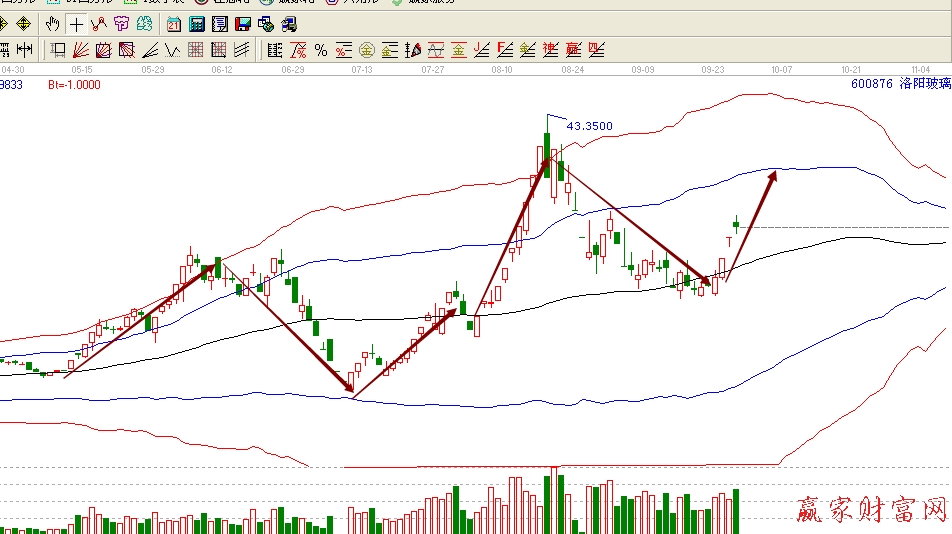
Task: Click the Bt=-1.0000 indicator label
Action: [x=74, y=86]
